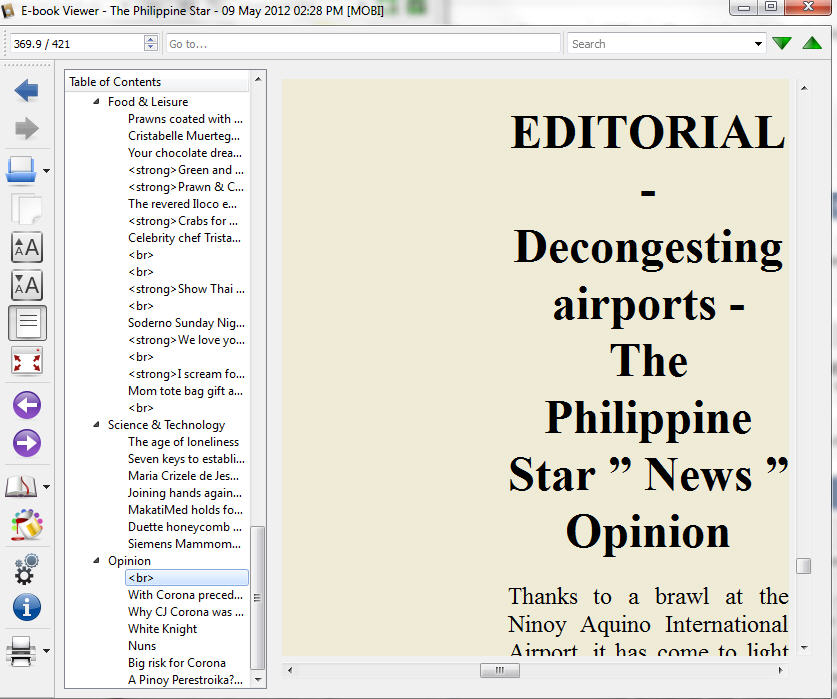
Task: Go to the next page
Action: (x=26, y=443)
